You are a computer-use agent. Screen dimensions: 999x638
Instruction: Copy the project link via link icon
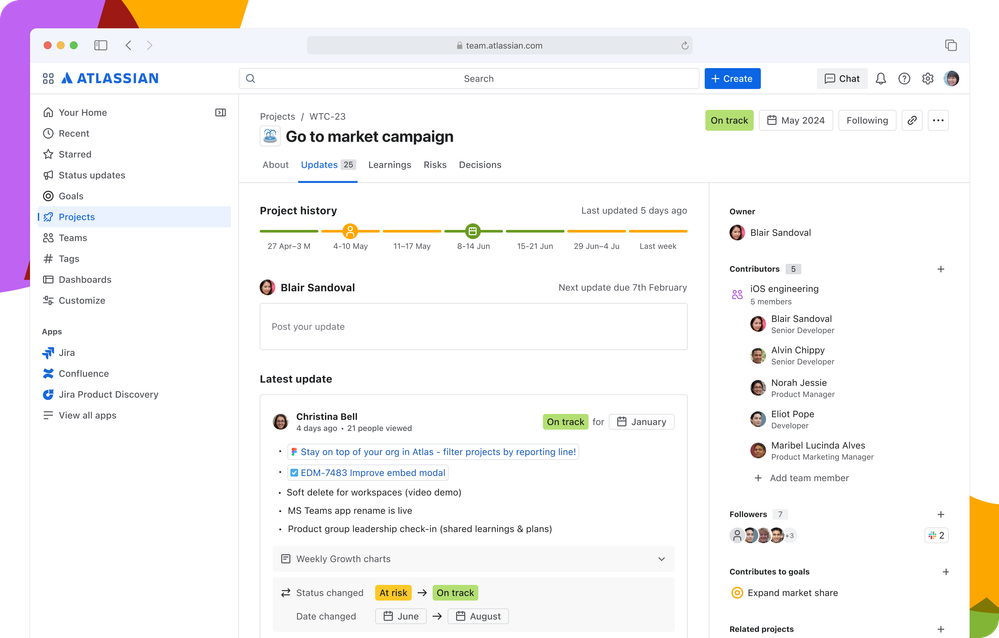pos(911,119)
